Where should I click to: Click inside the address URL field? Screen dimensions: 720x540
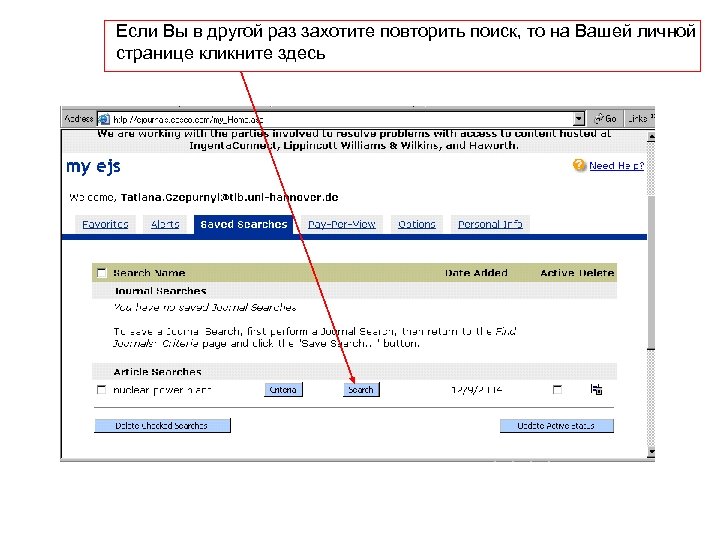(x=335, y=119)
